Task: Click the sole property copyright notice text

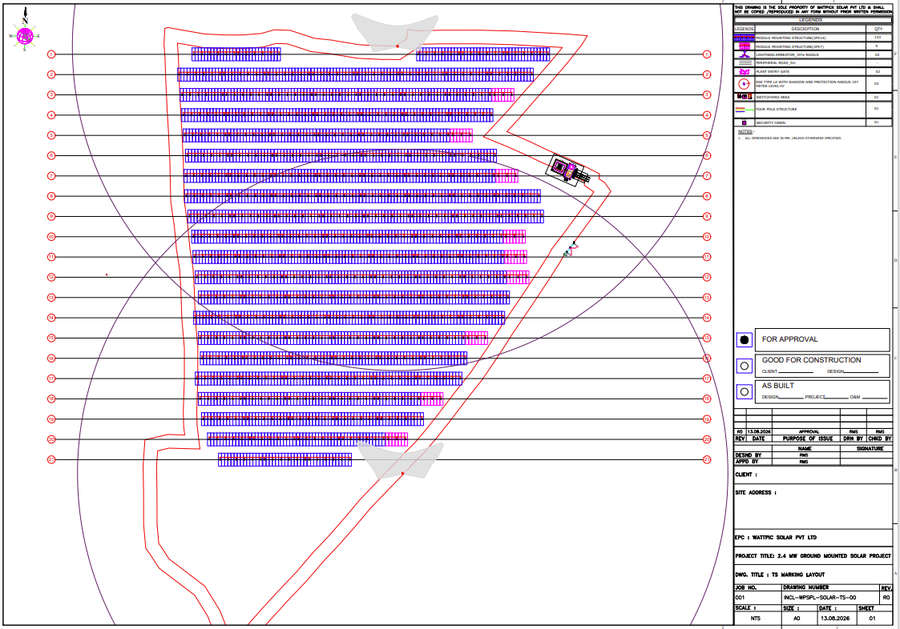Action: click(813, 9)
